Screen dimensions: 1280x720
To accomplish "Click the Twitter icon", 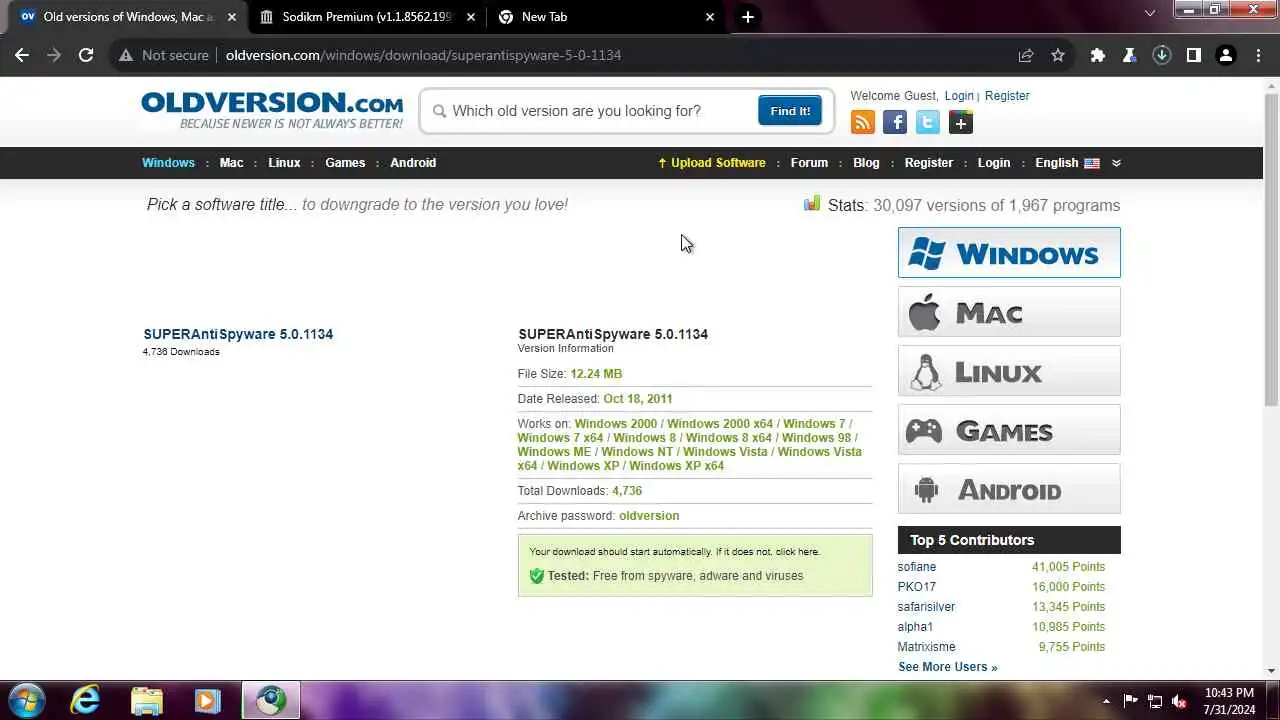I will pos(928,122).
